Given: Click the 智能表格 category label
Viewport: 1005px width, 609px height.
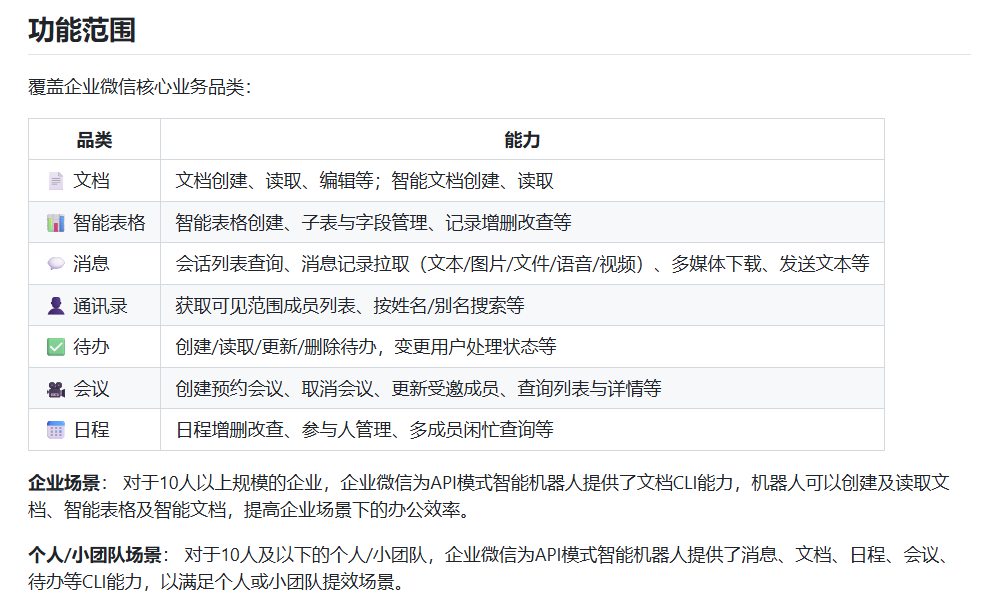Looking at the screenshot, I should tap(109, 222).
